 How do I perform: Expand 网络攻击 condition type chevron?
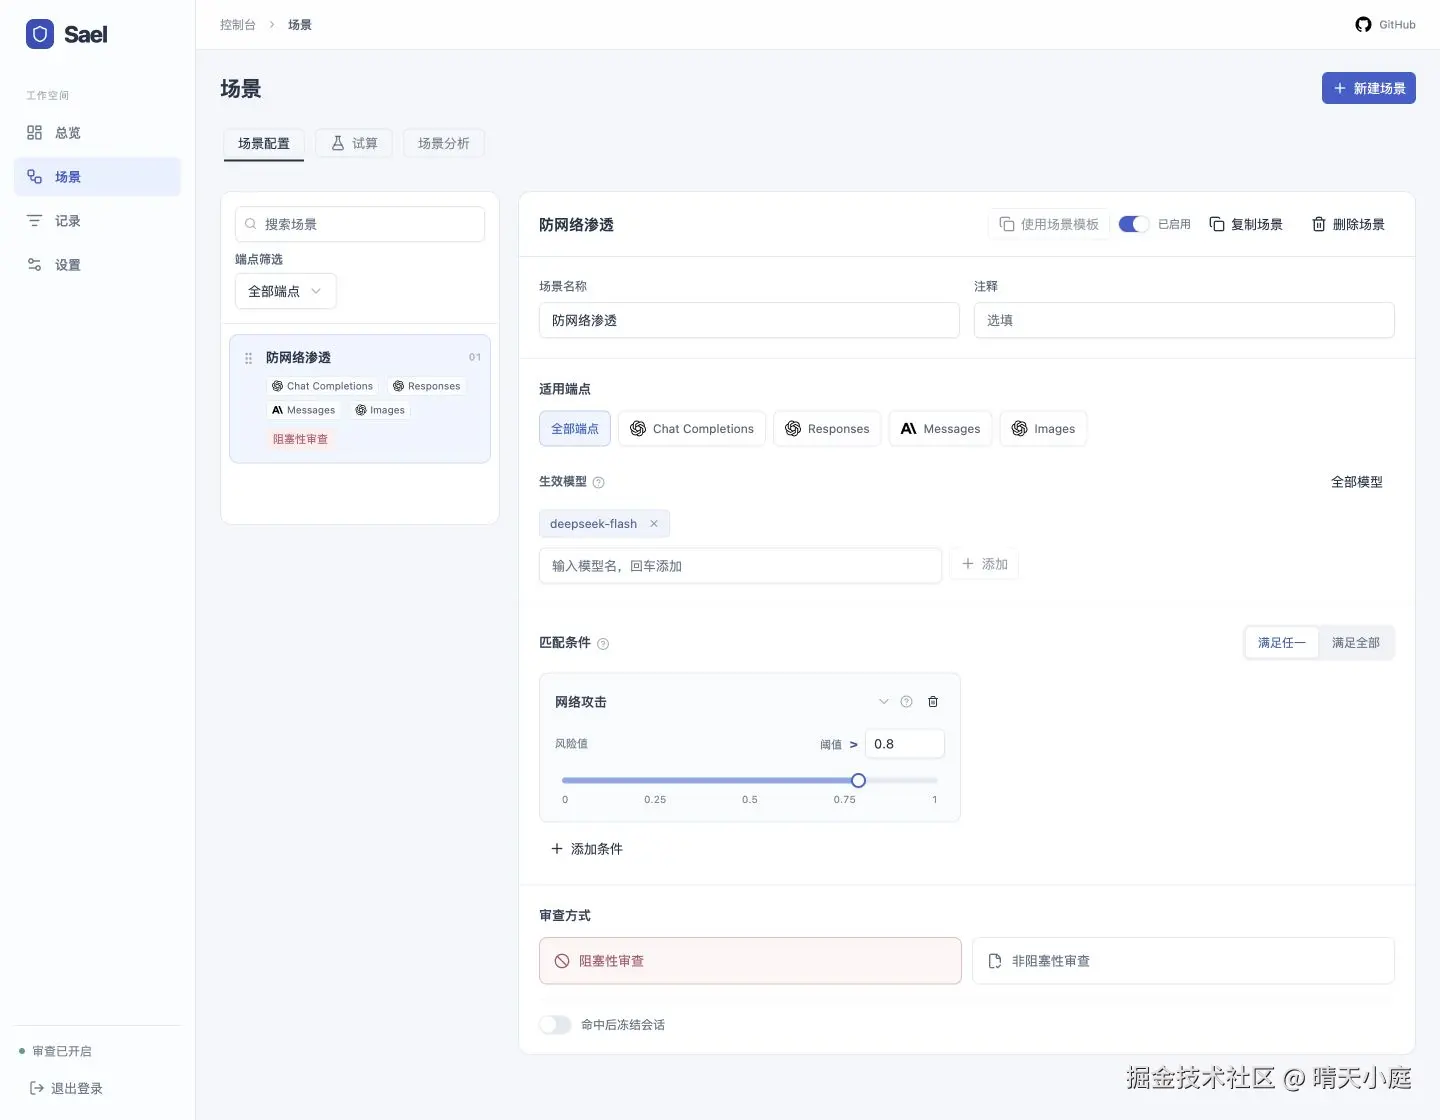(x=884, y=702)
